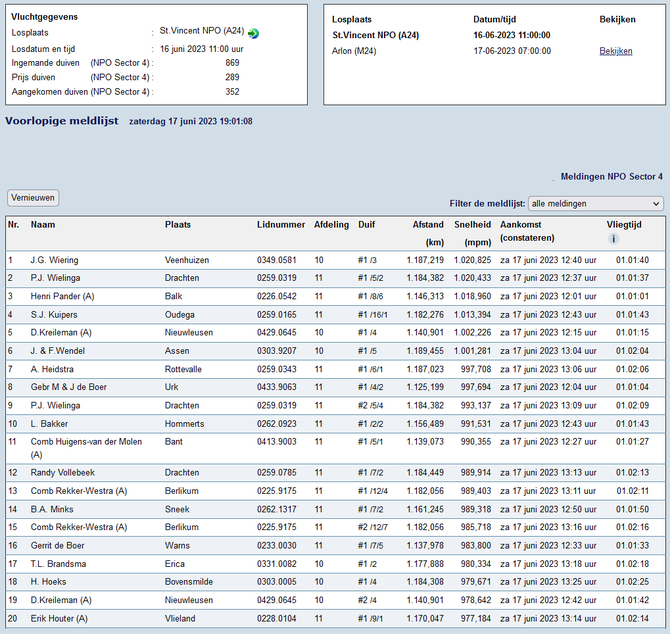Click distance value 1.146,313
The width and height of the screenshot is (670, 634).
(x=425, y=296)
